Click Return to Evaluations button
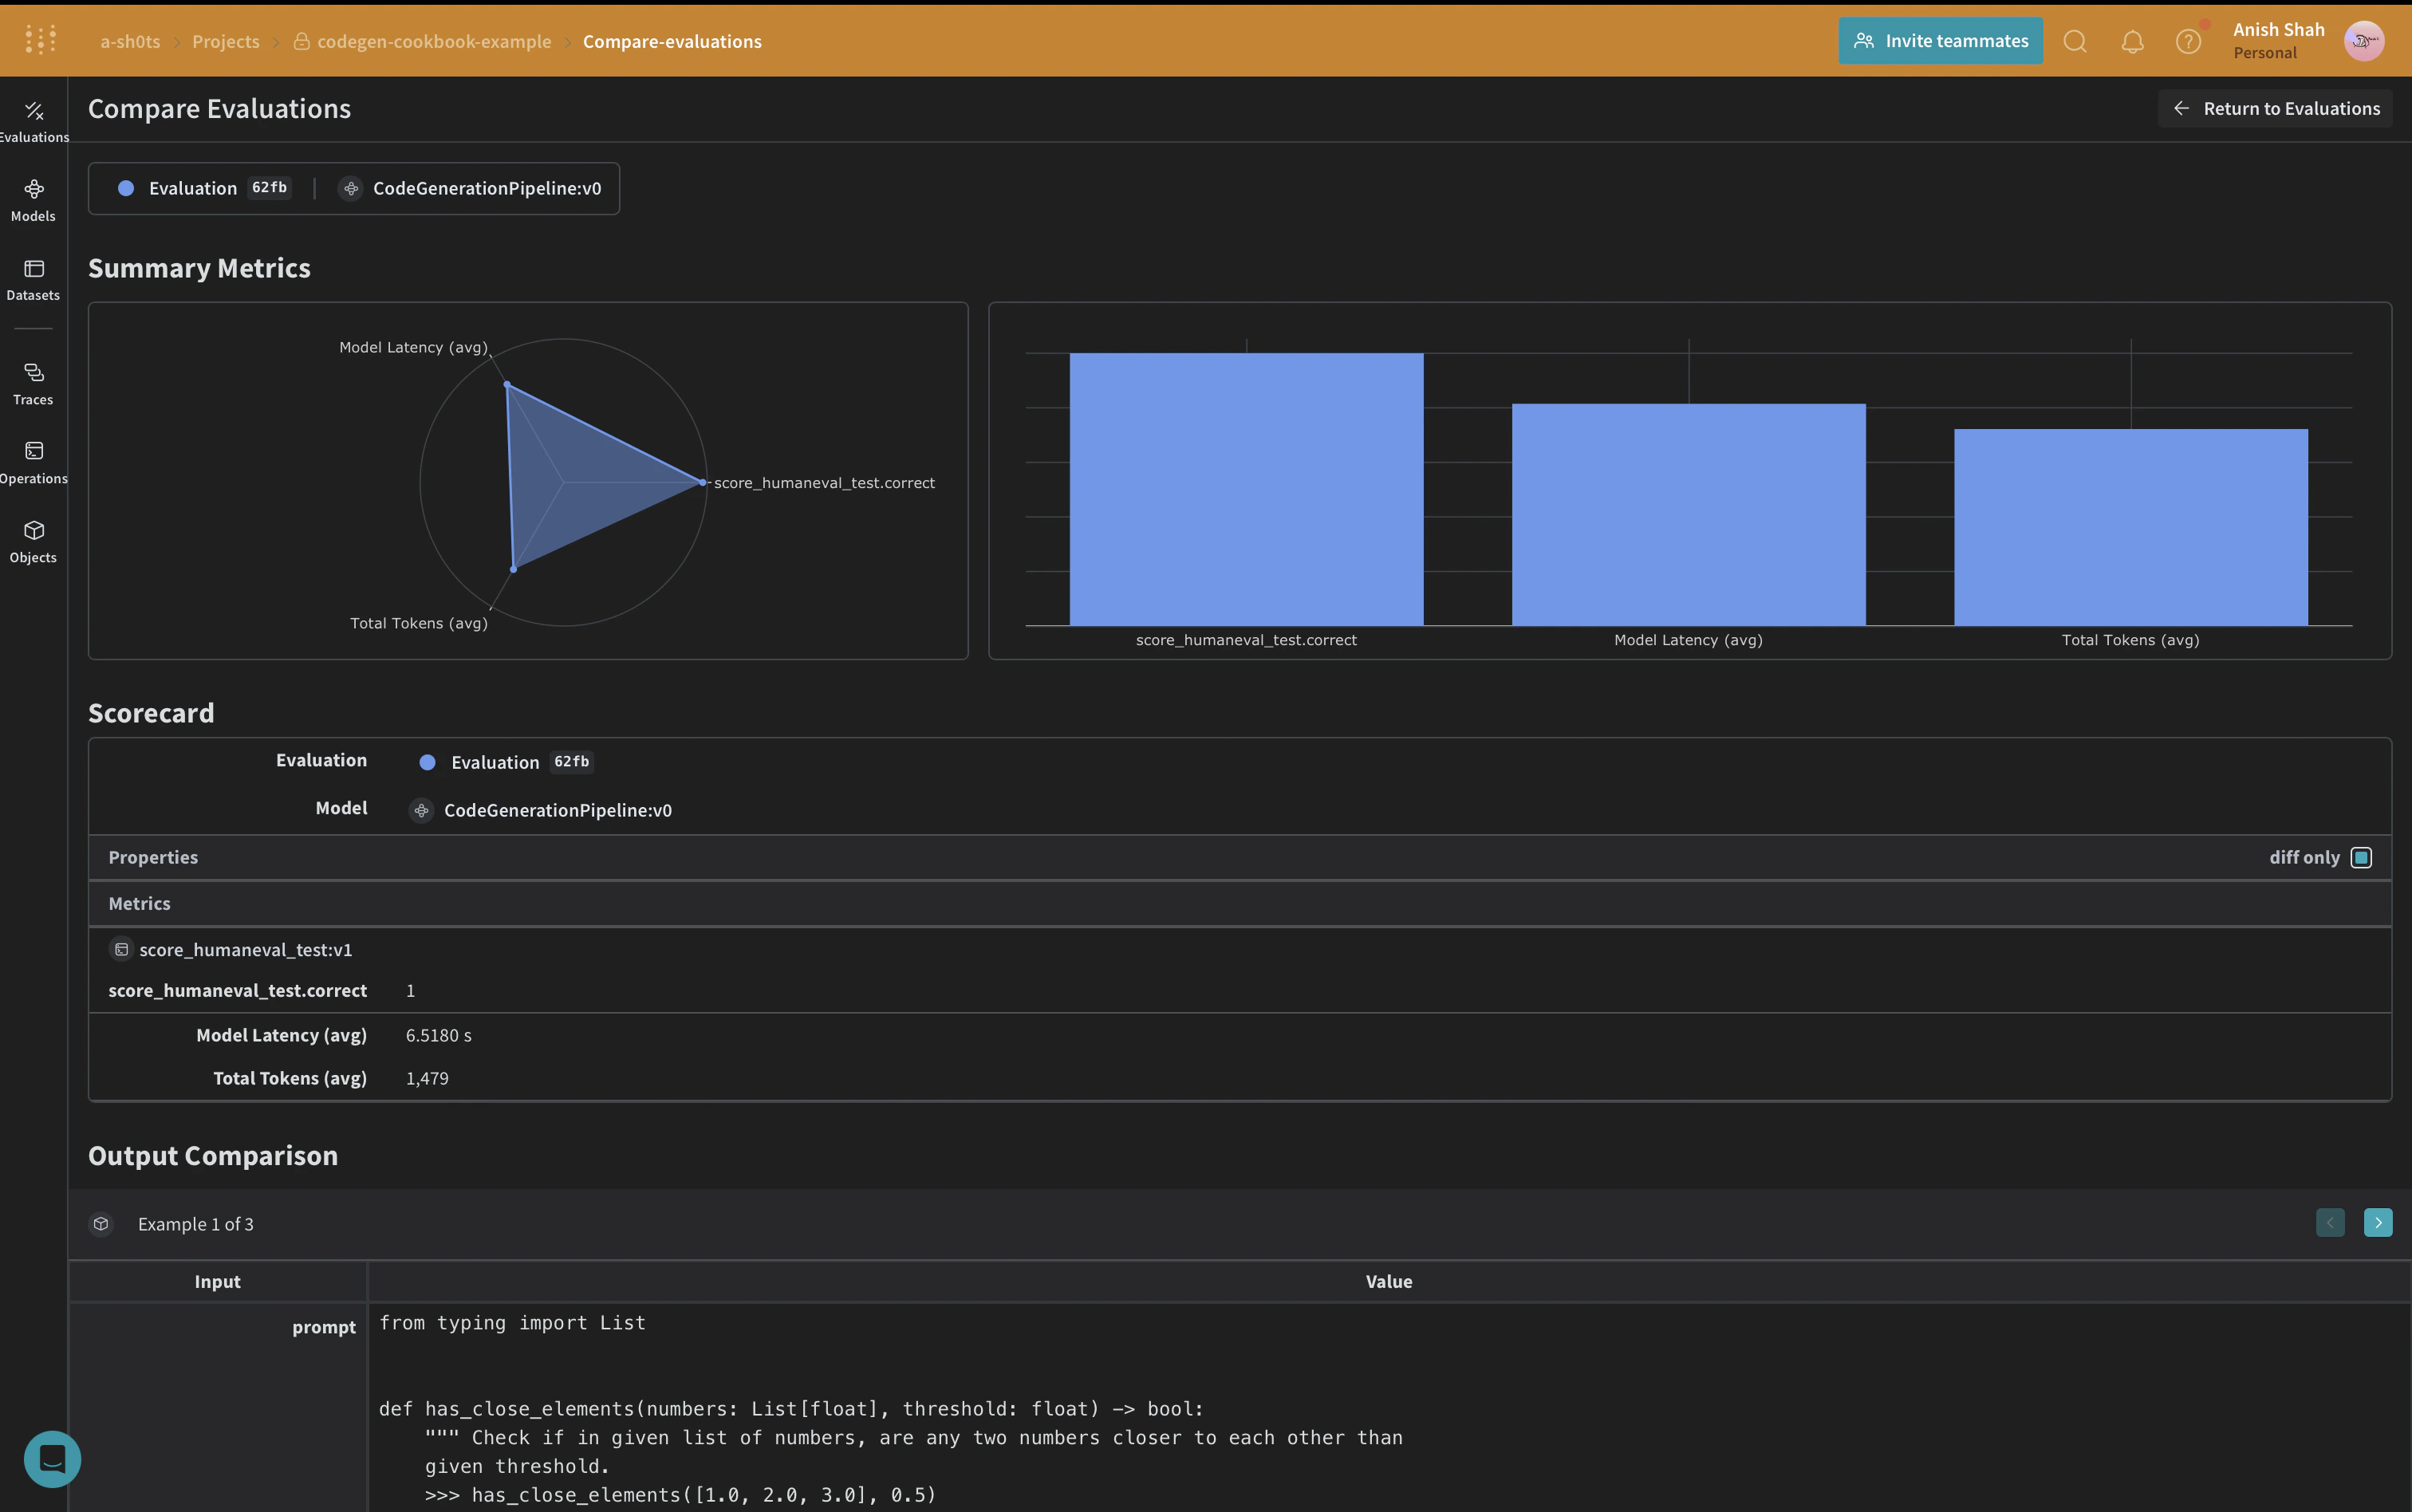This screenshot has height=1512, width=2412. pos(2275,108)
